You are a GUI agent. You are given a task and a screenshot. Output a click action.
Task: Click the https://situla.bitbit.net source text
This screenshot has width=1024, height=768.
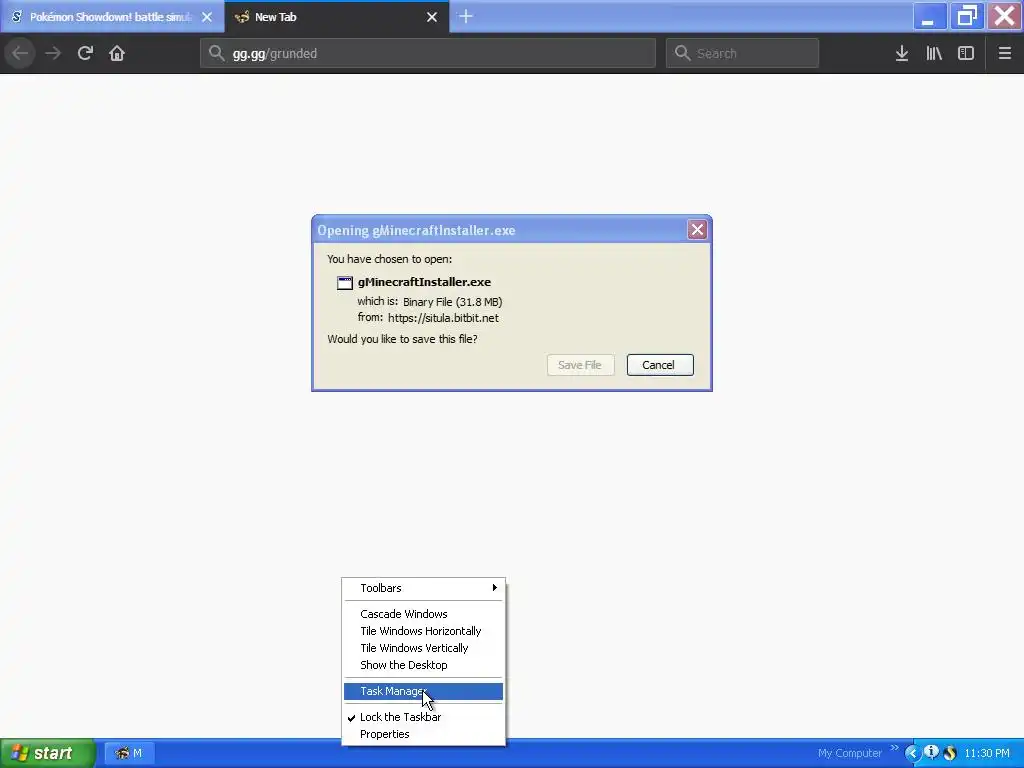tap(443, 318)
